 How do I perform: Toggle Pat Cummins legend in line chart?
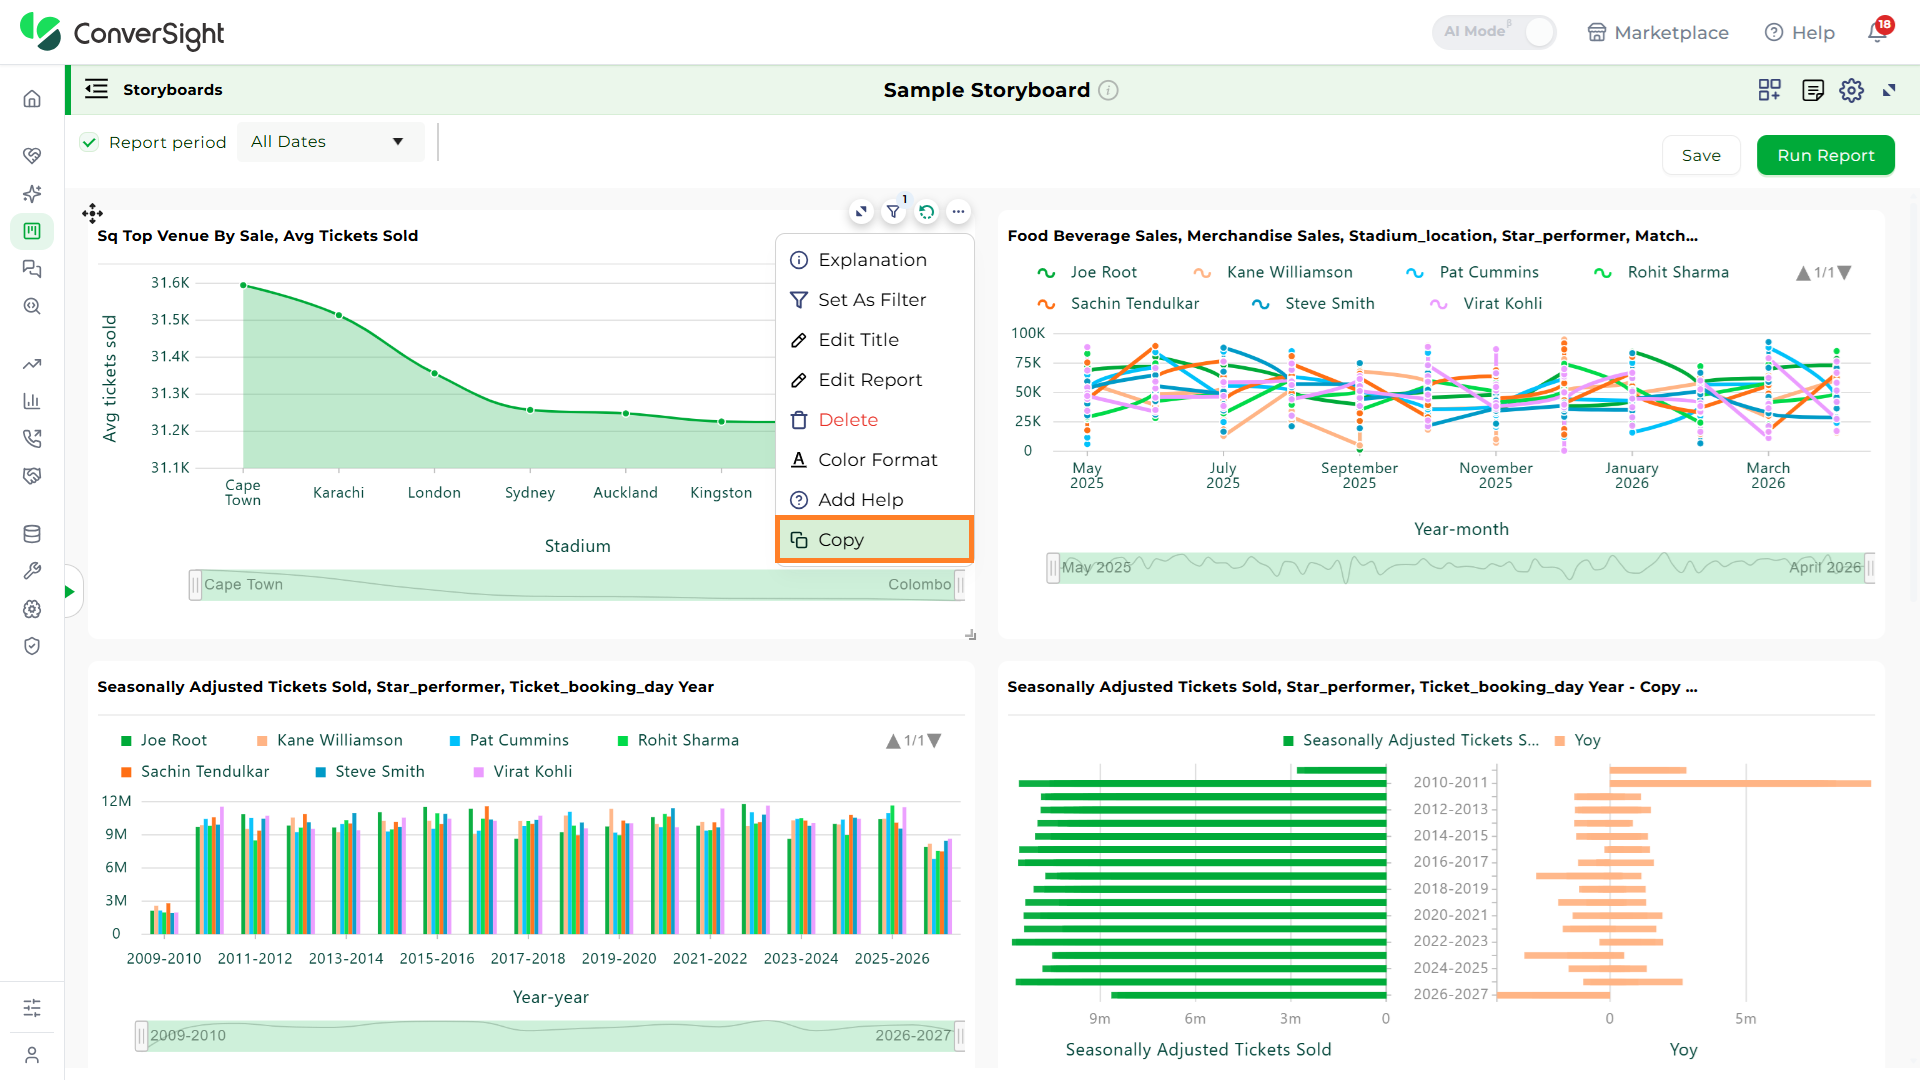coord(1472,272)
